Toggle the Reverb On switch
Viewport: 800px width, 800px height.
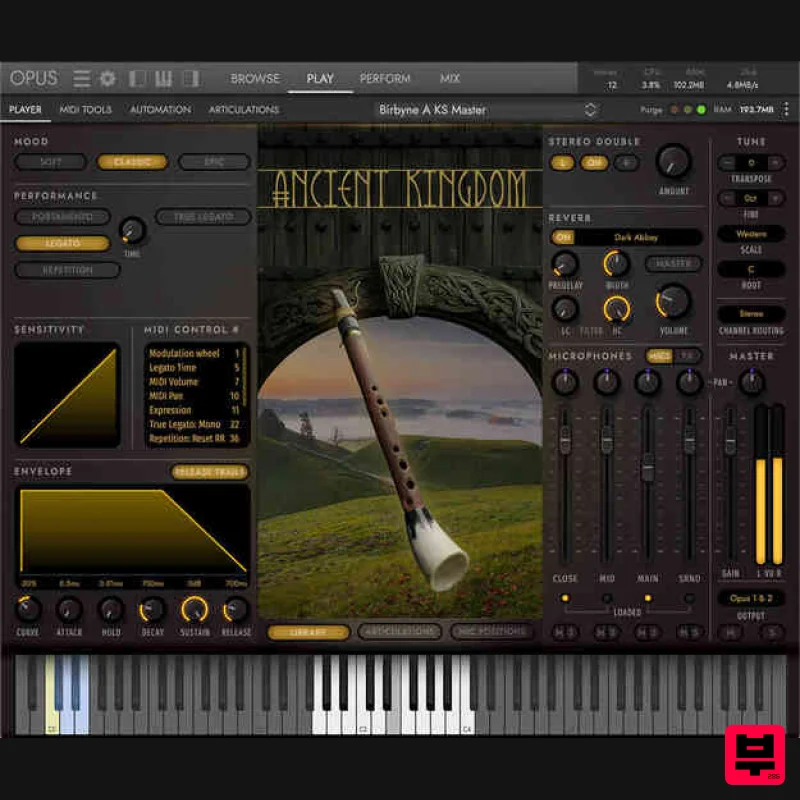tap(563, 237)
